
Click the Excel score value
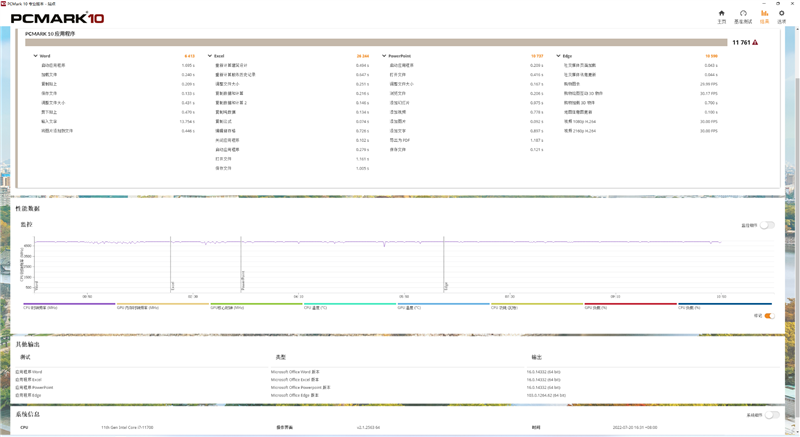[363, 56]
